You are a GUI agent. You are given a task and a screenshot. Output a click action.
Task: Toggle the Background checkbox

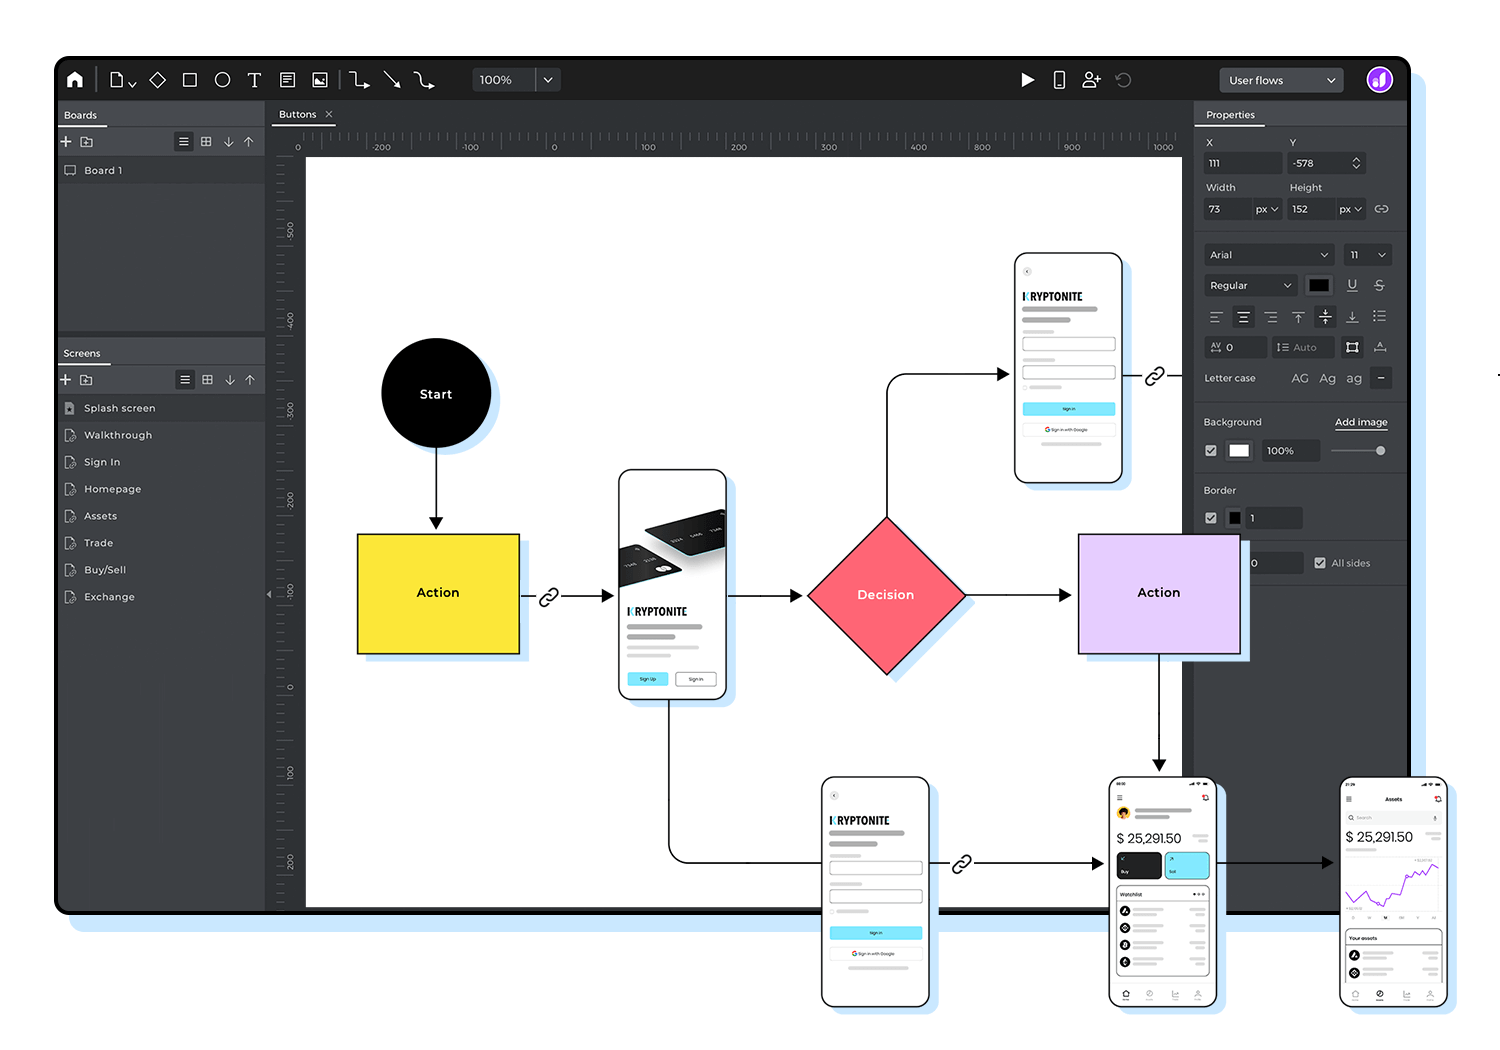point(1211,451)
